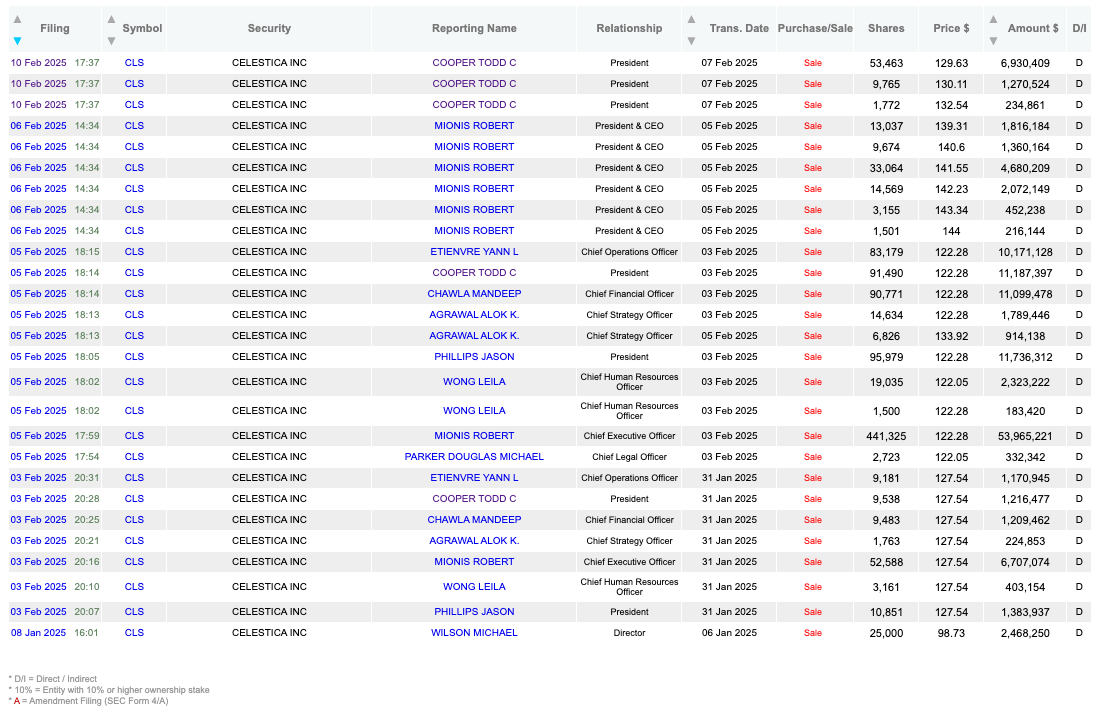Sort the Filing column descending

18,41
